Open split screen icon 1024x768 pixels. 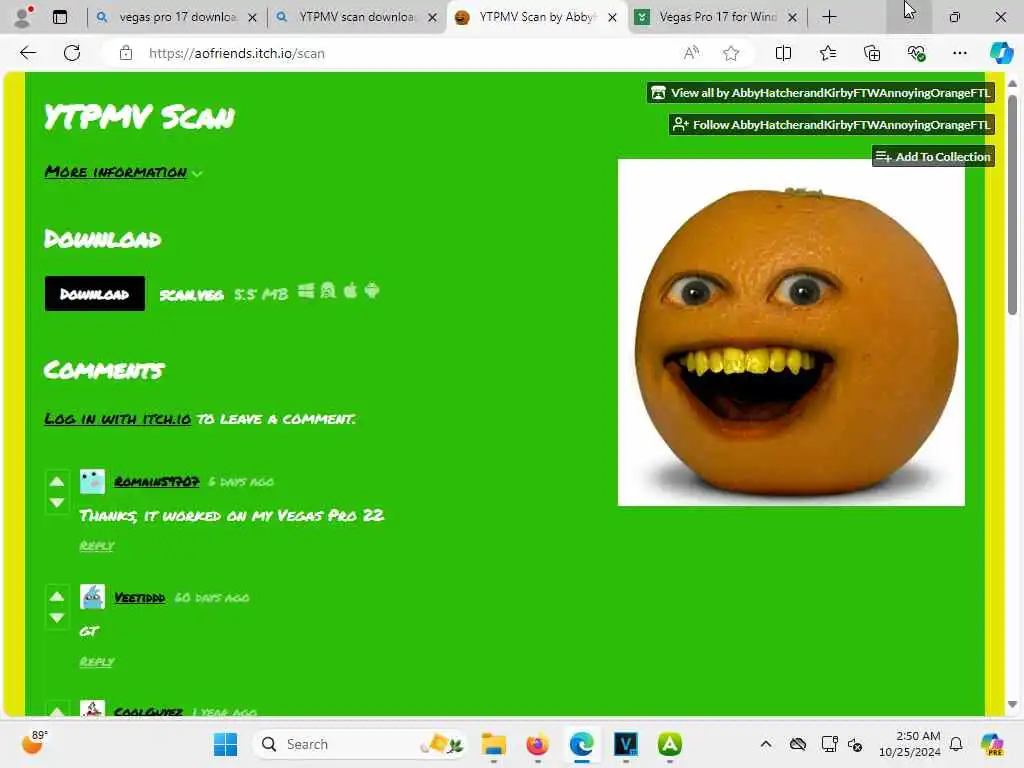(x=783, y=53)
